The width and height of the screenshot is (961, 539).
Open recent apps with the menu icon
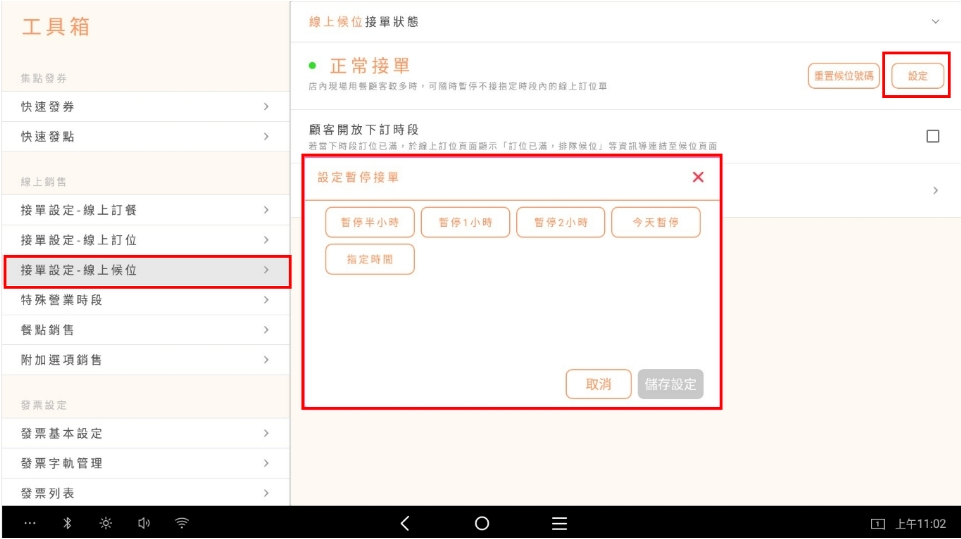[560, 523]
